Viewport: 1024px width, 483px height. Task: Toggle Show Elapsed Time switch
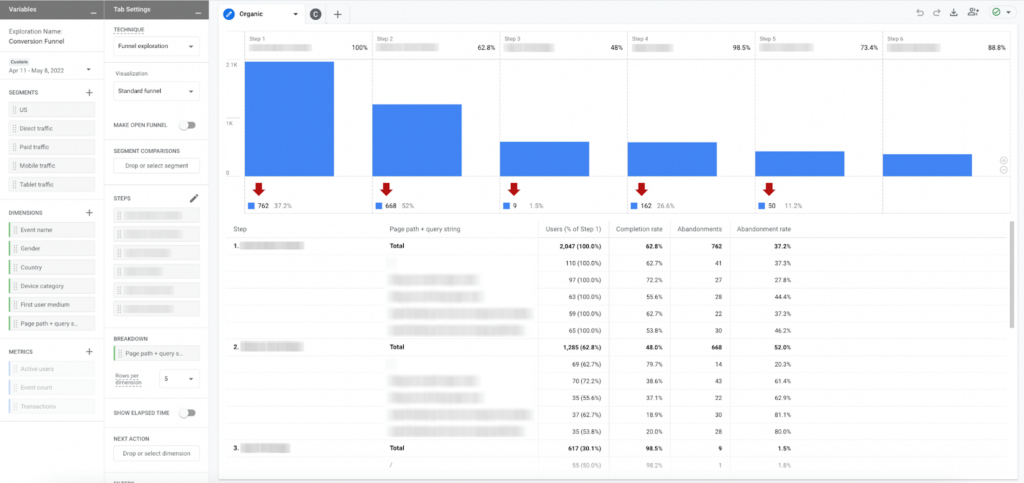[x=187, y=413]
